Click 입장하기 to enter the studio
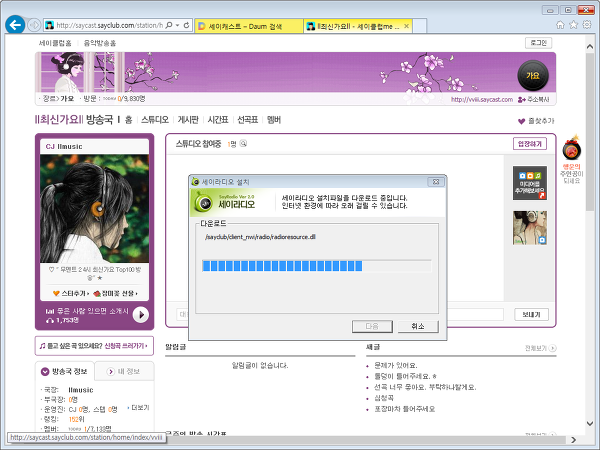 (530, 144)
